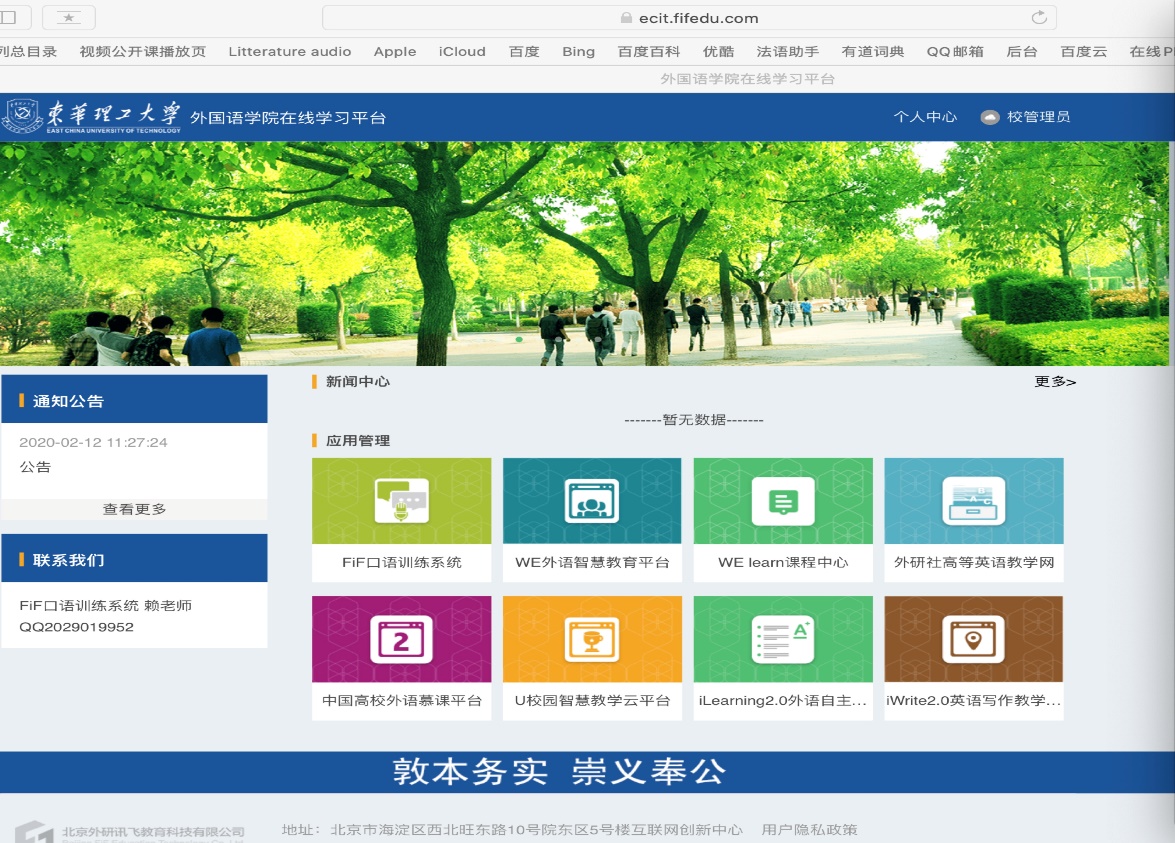Click 查看更多 under 通知公告
Image resolution: width=1175 pixels, height=843 pixels.
click(x=134, y=509)
